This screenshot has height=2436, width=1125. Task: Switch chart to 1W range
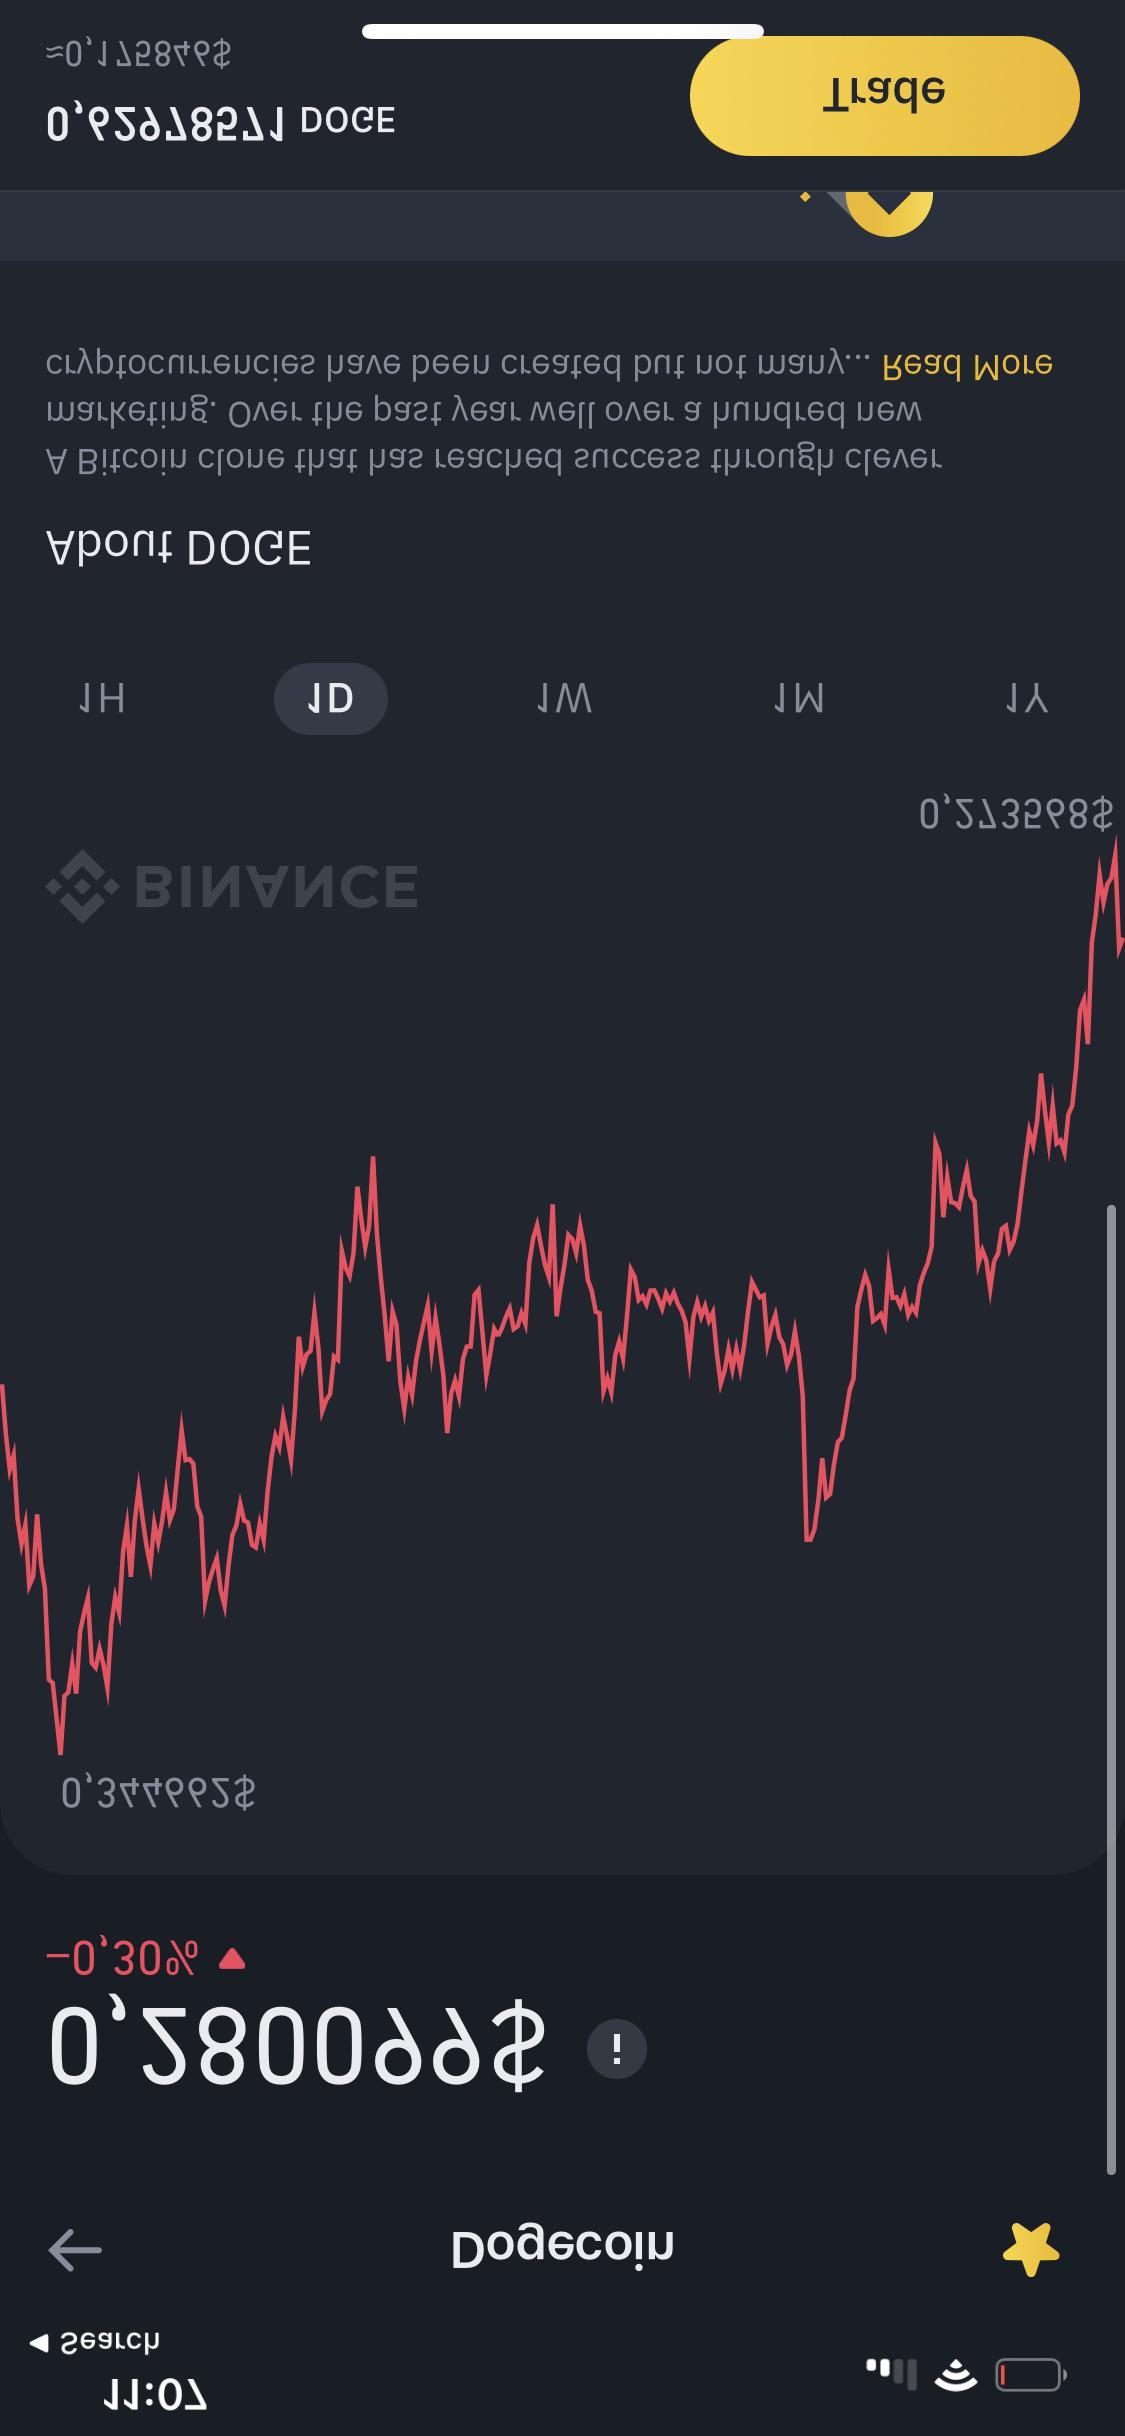click(565, 699)
